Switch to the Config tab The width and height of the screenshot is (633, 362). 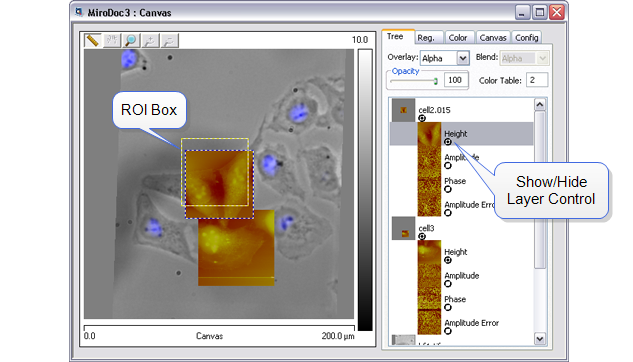pos(527,38)
